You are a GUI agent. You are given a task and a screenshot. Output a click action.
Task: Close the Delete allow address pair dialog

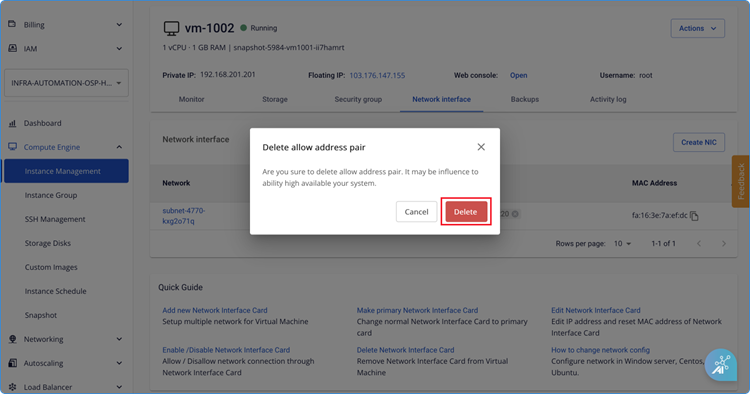tap(481, 147)
